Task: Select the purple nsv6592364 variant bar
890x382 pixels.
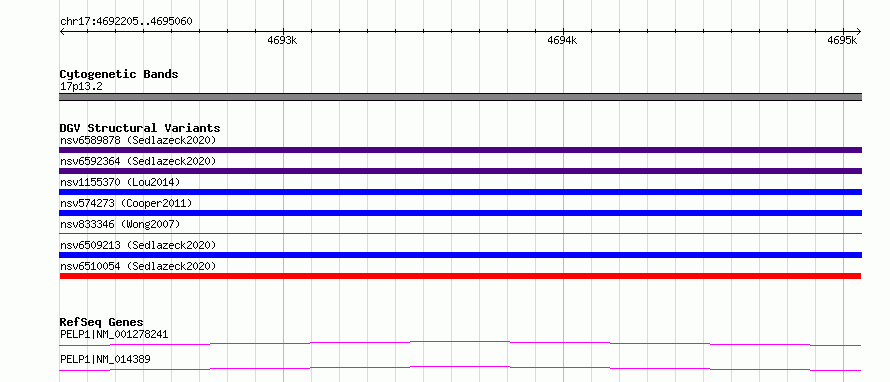Action: (460, 171)
